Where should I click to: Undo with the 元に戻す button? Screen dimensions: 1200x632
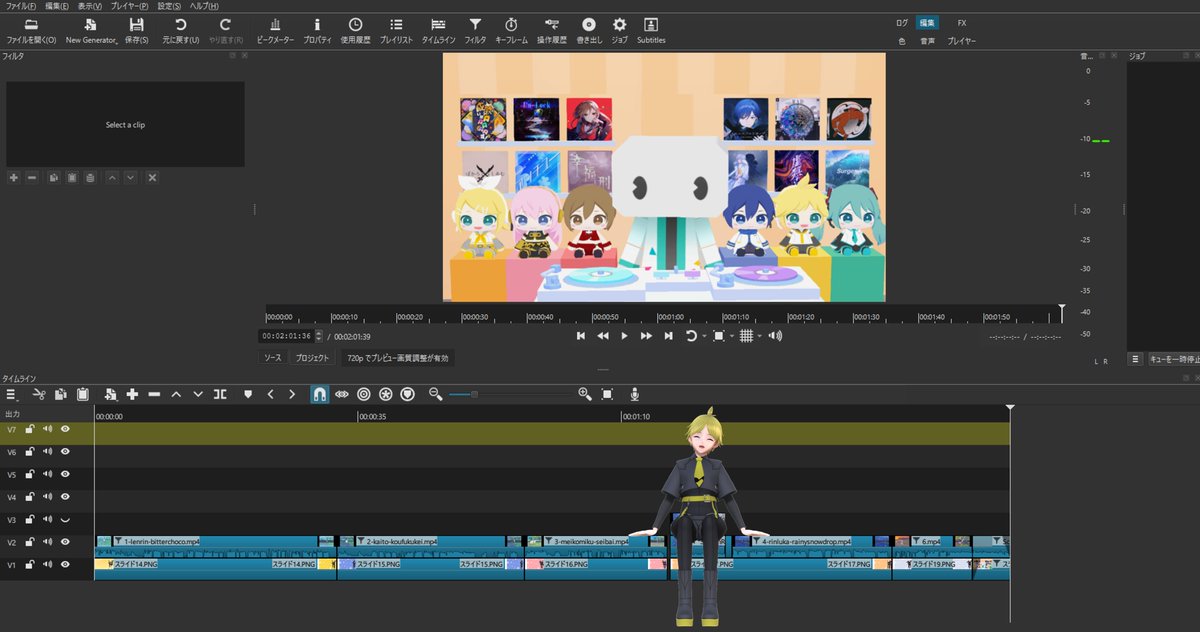(x=181, y=29)
